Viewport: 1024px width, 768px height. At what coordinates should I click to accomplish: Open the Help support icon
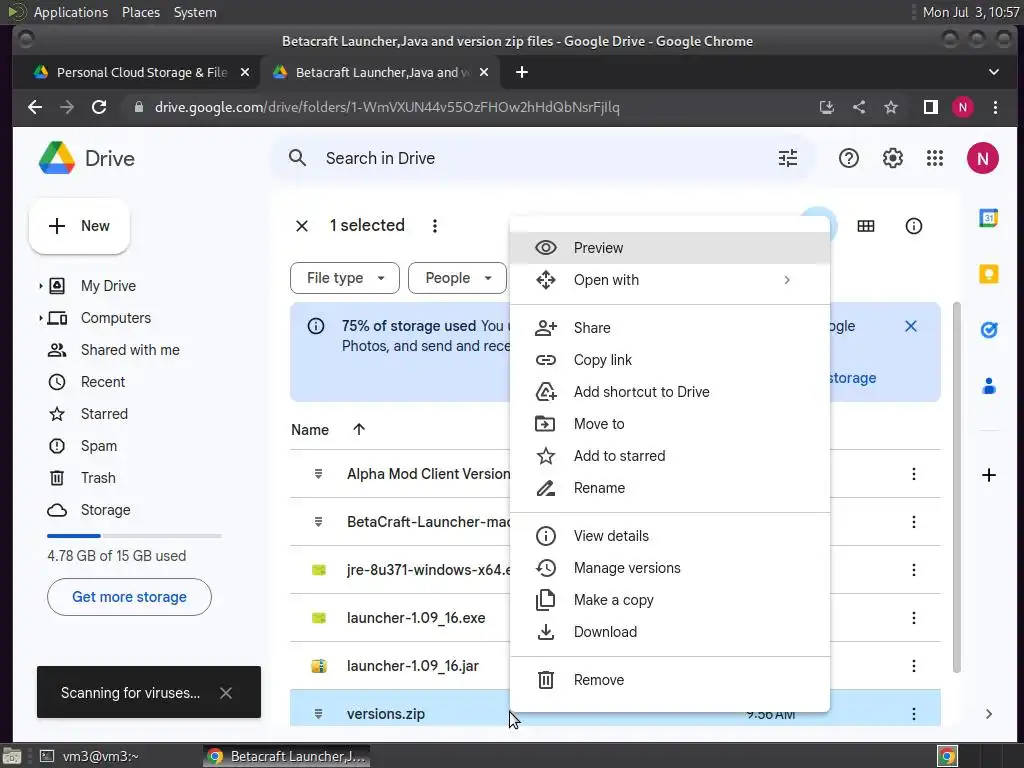click(848, 158)
